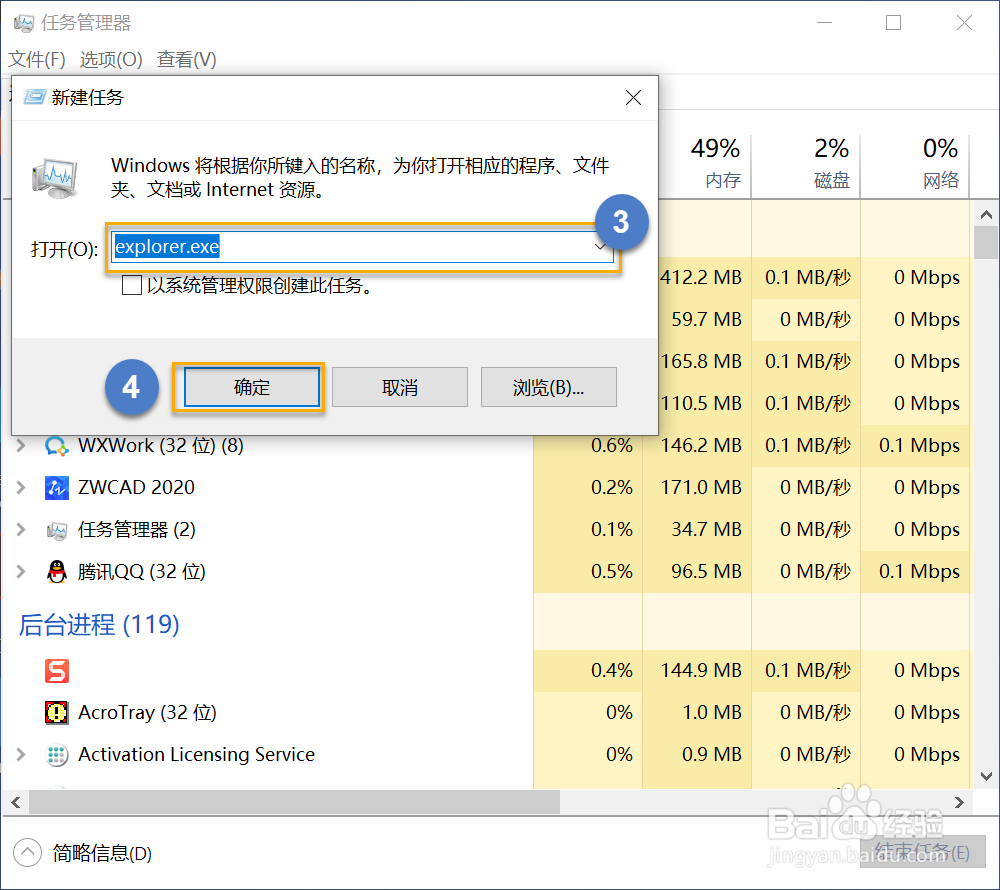Image resolution: width=1000 pixels, height=890 pixels.
Task: Click the 简略信息 circular arrow icon
Action: [29, 852]
